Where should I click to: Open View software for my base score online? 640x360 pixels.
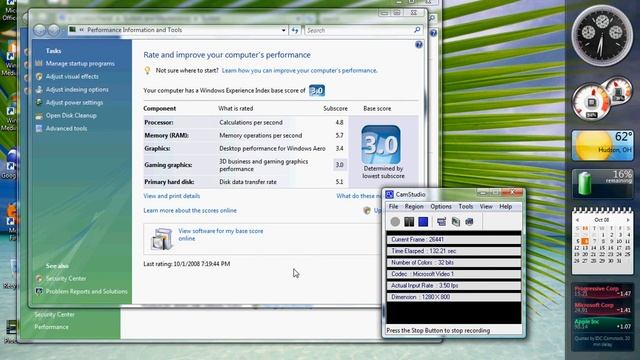coord(220,235)
